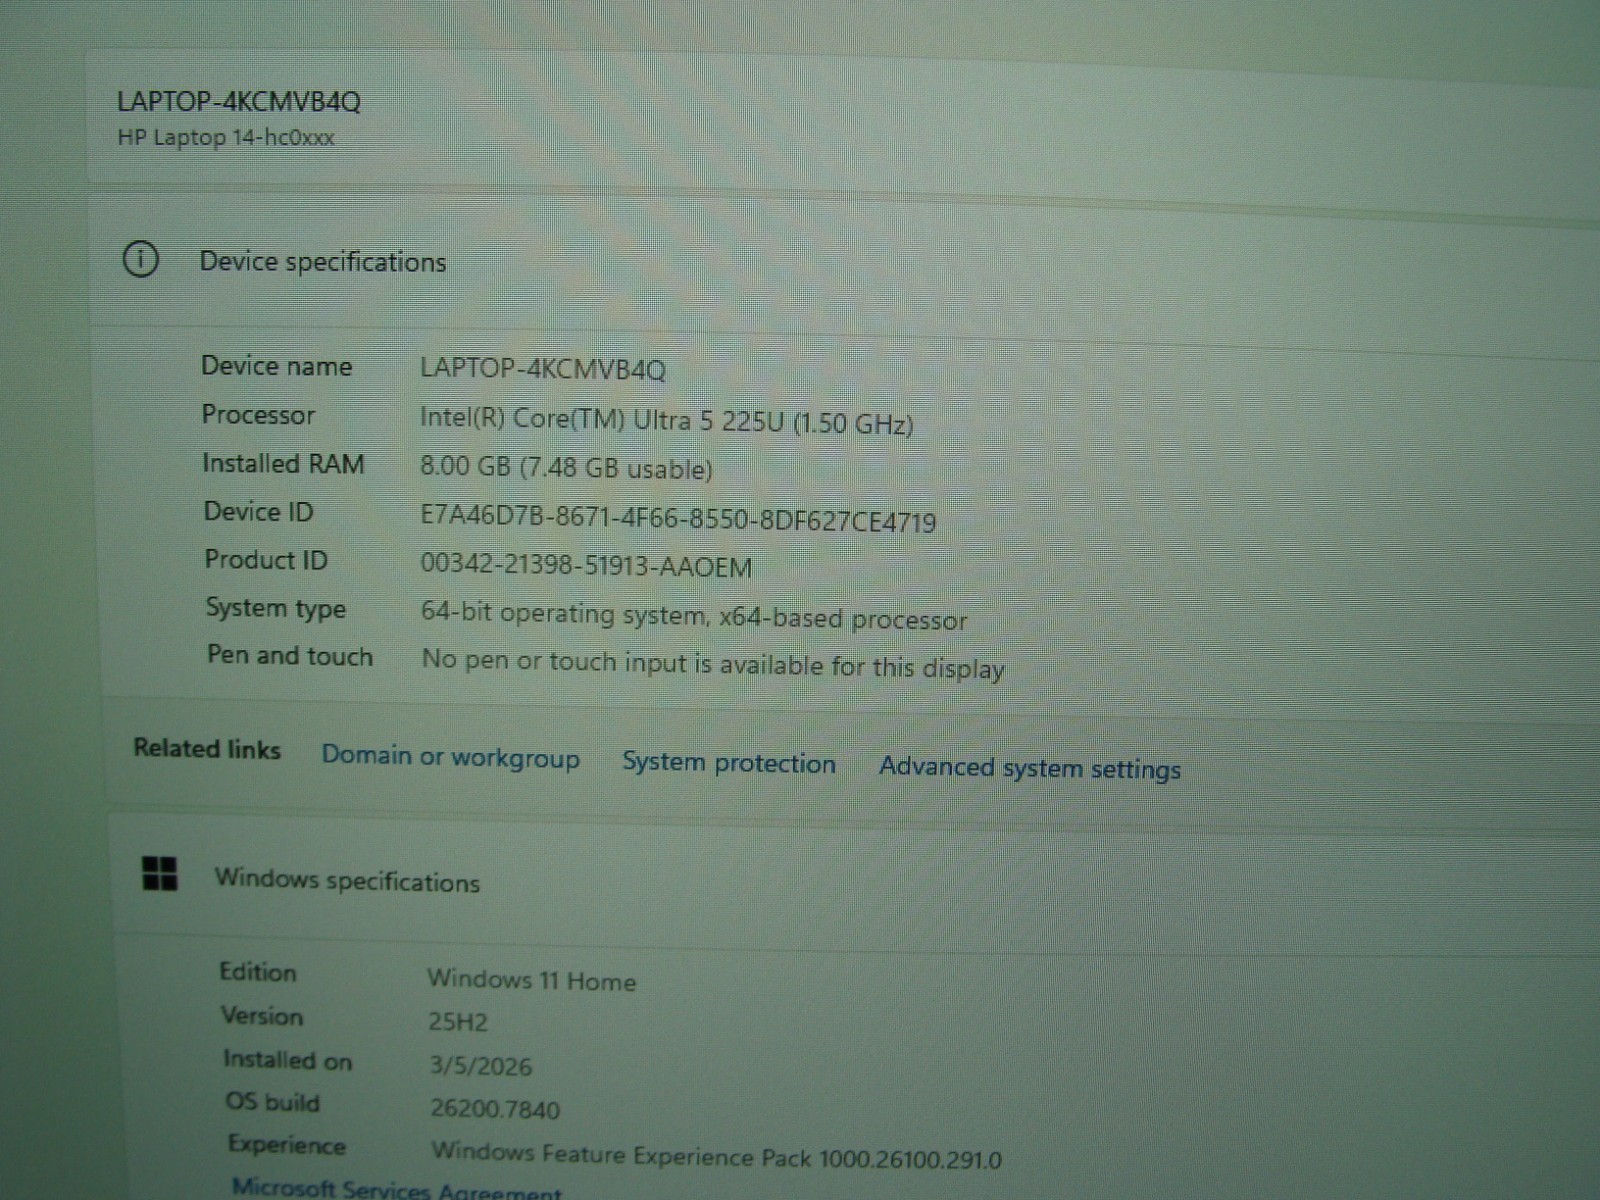Click the Experience label
The height and width of the screenshot is (1200, 1600).
pos(286,1144)
